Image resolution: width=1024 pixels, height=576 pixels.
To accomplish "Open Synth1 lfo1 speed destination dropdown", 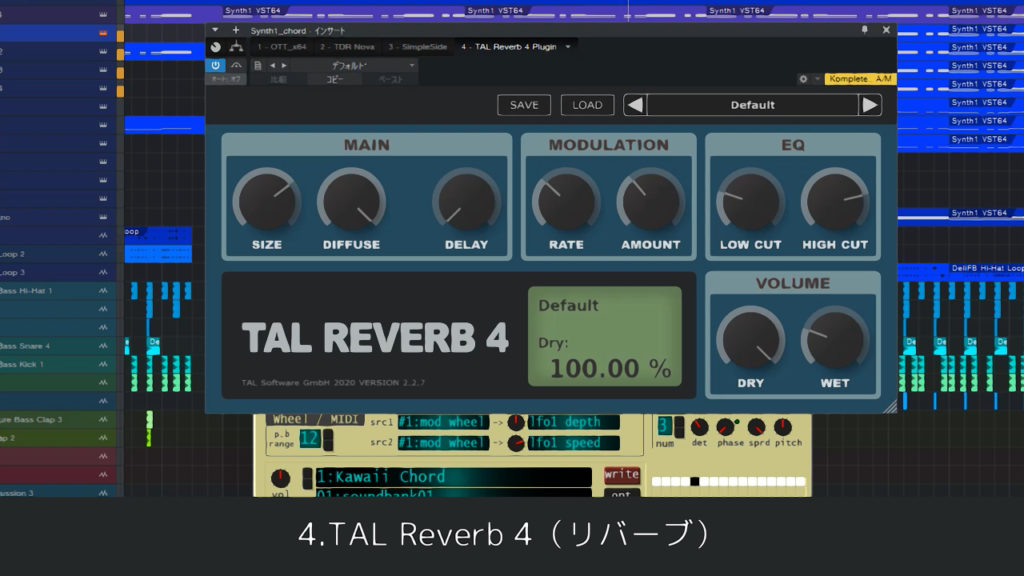I will coord(573,443).
